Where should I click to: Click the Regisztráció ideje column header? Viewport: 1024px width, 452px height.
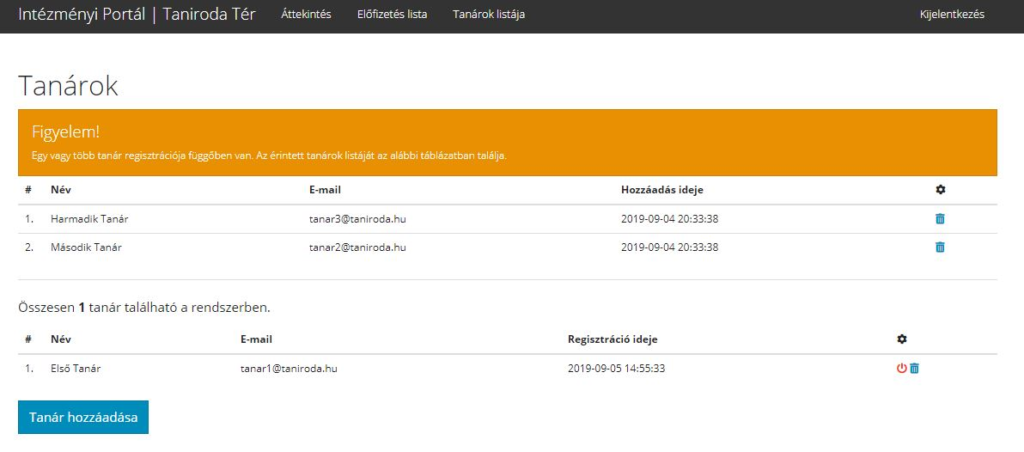click(612, 340)
